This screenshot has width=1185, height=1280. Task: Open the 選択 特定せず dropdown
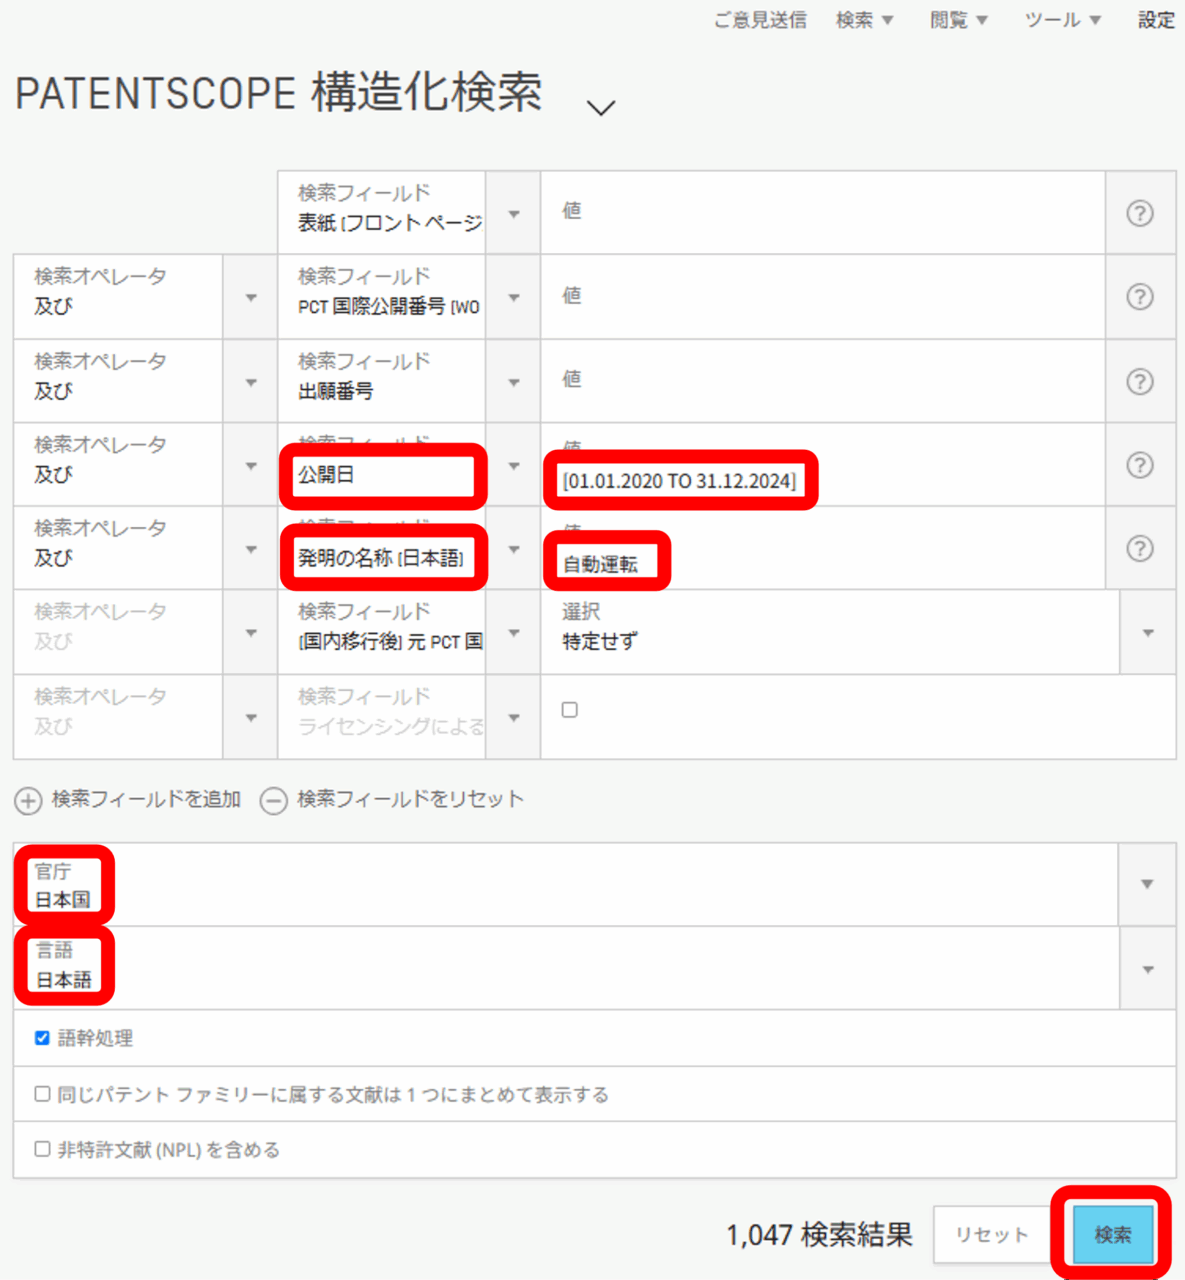coord(1147,633)
